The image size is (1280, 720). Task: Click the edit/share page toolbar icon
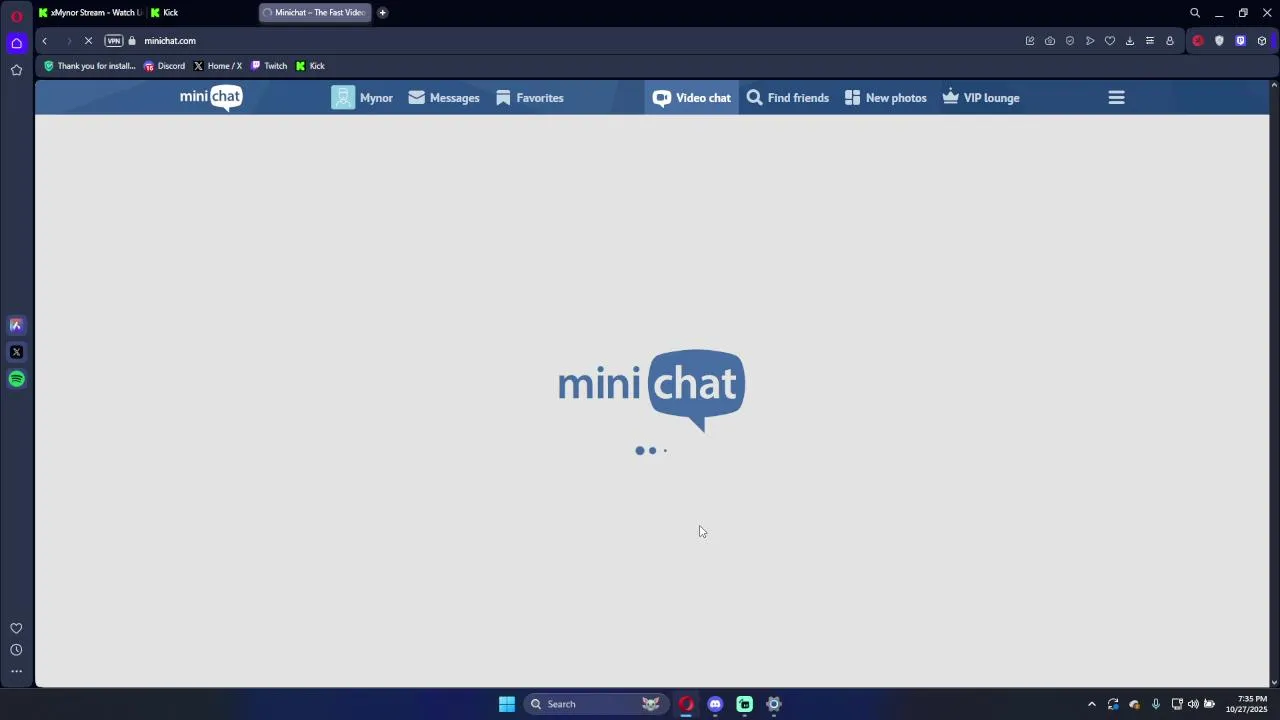pyautogui.click(x=1030, y=41)
